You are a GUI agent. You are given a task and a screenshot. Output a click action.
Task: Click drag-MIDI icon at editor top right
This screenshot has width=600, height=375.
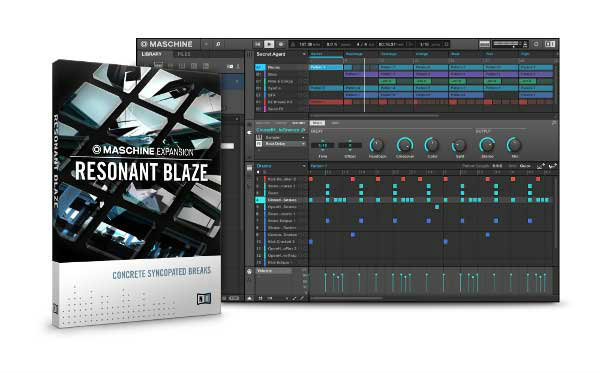[x=541, y=166]
